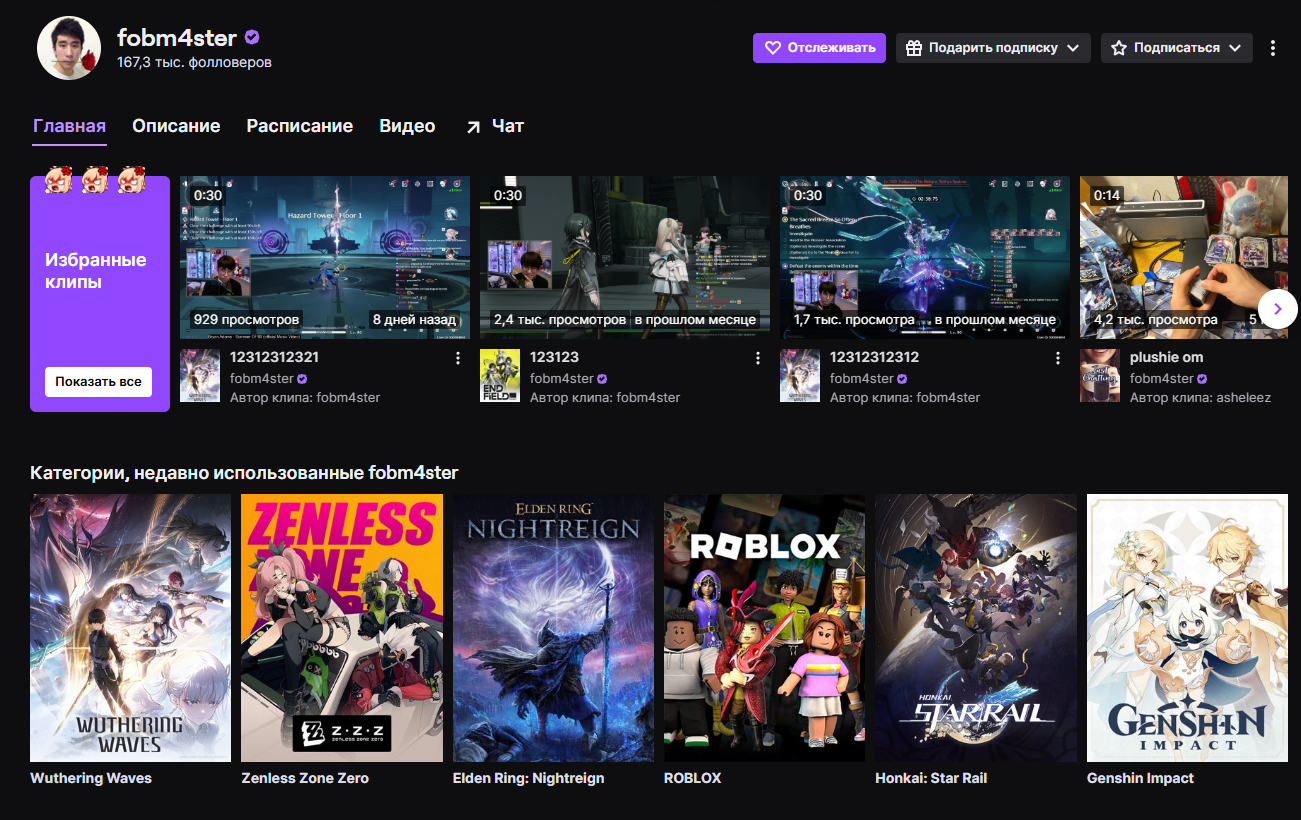Play the clip titled 12312312321
This screenshot has width=1301, height=820.
[325, 258]
